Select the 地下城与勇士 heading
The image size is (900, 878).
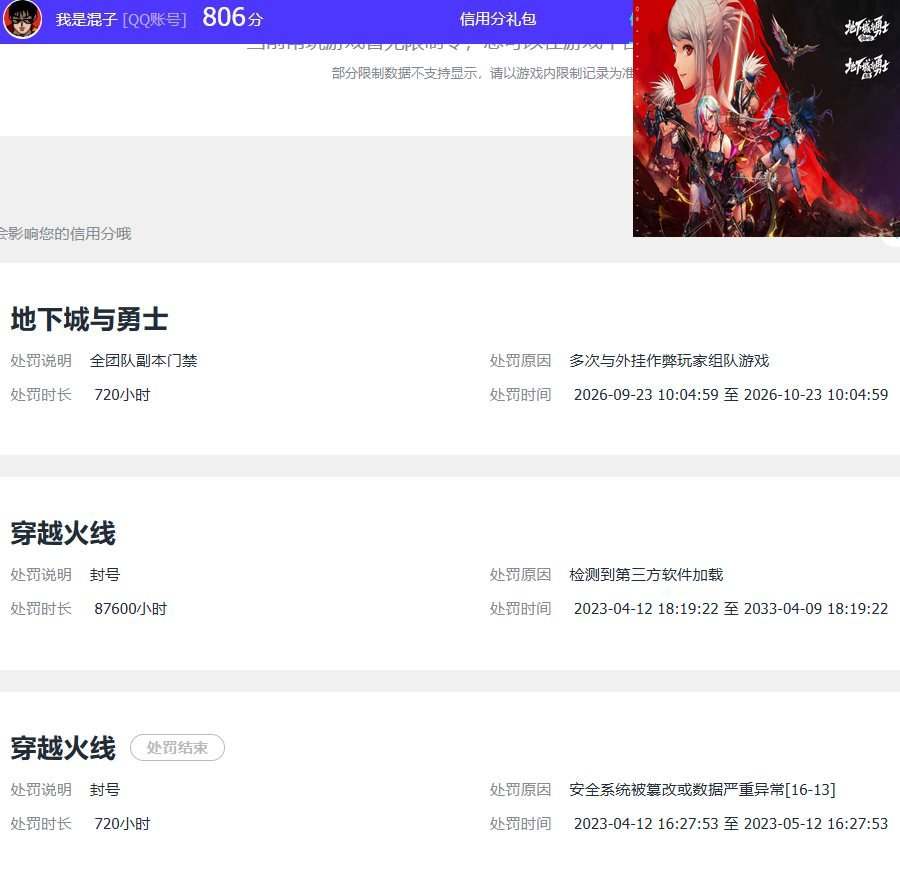90,319
